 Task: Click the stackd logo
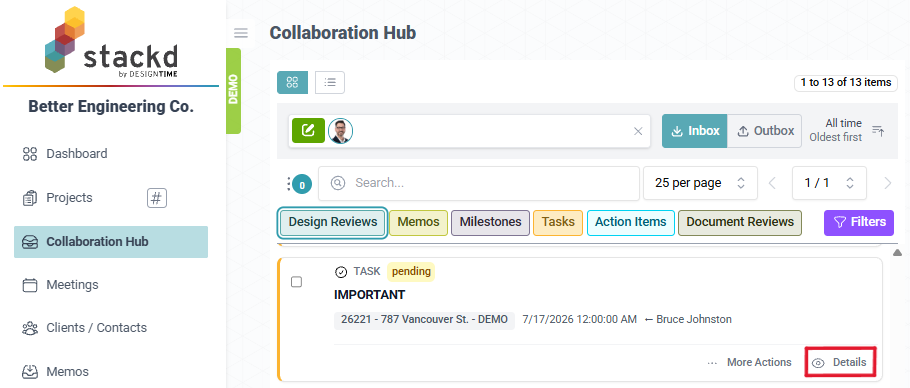[111, 42]
